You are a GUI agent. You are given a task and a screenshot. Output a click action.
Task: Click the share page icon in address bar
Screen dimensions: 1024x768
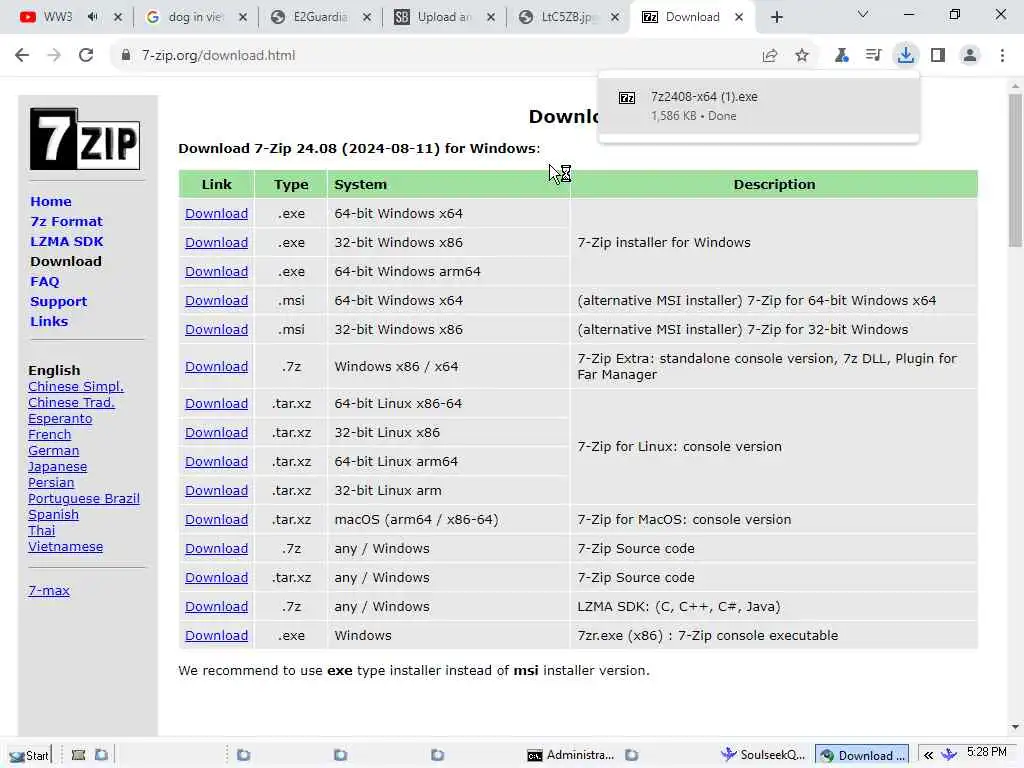[x=770, y=56]
